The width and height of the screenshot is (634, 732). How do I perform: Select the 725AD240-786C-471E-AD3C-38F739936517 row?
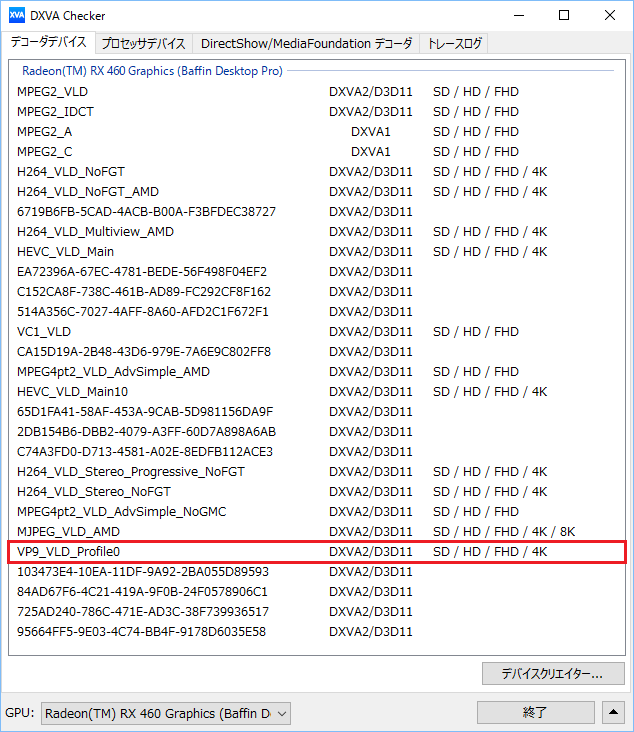[317, 612]
